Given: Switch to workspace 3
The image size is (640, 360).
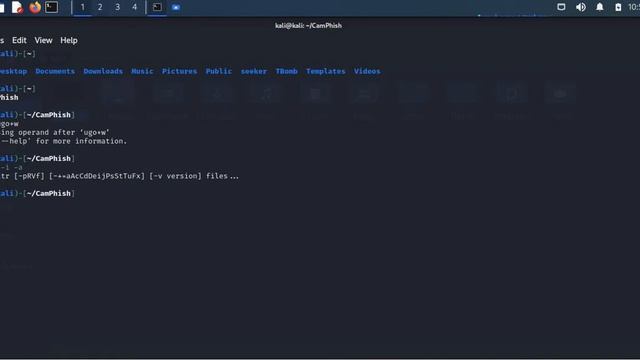Looking at the screenshot, I should pos(118,7).
